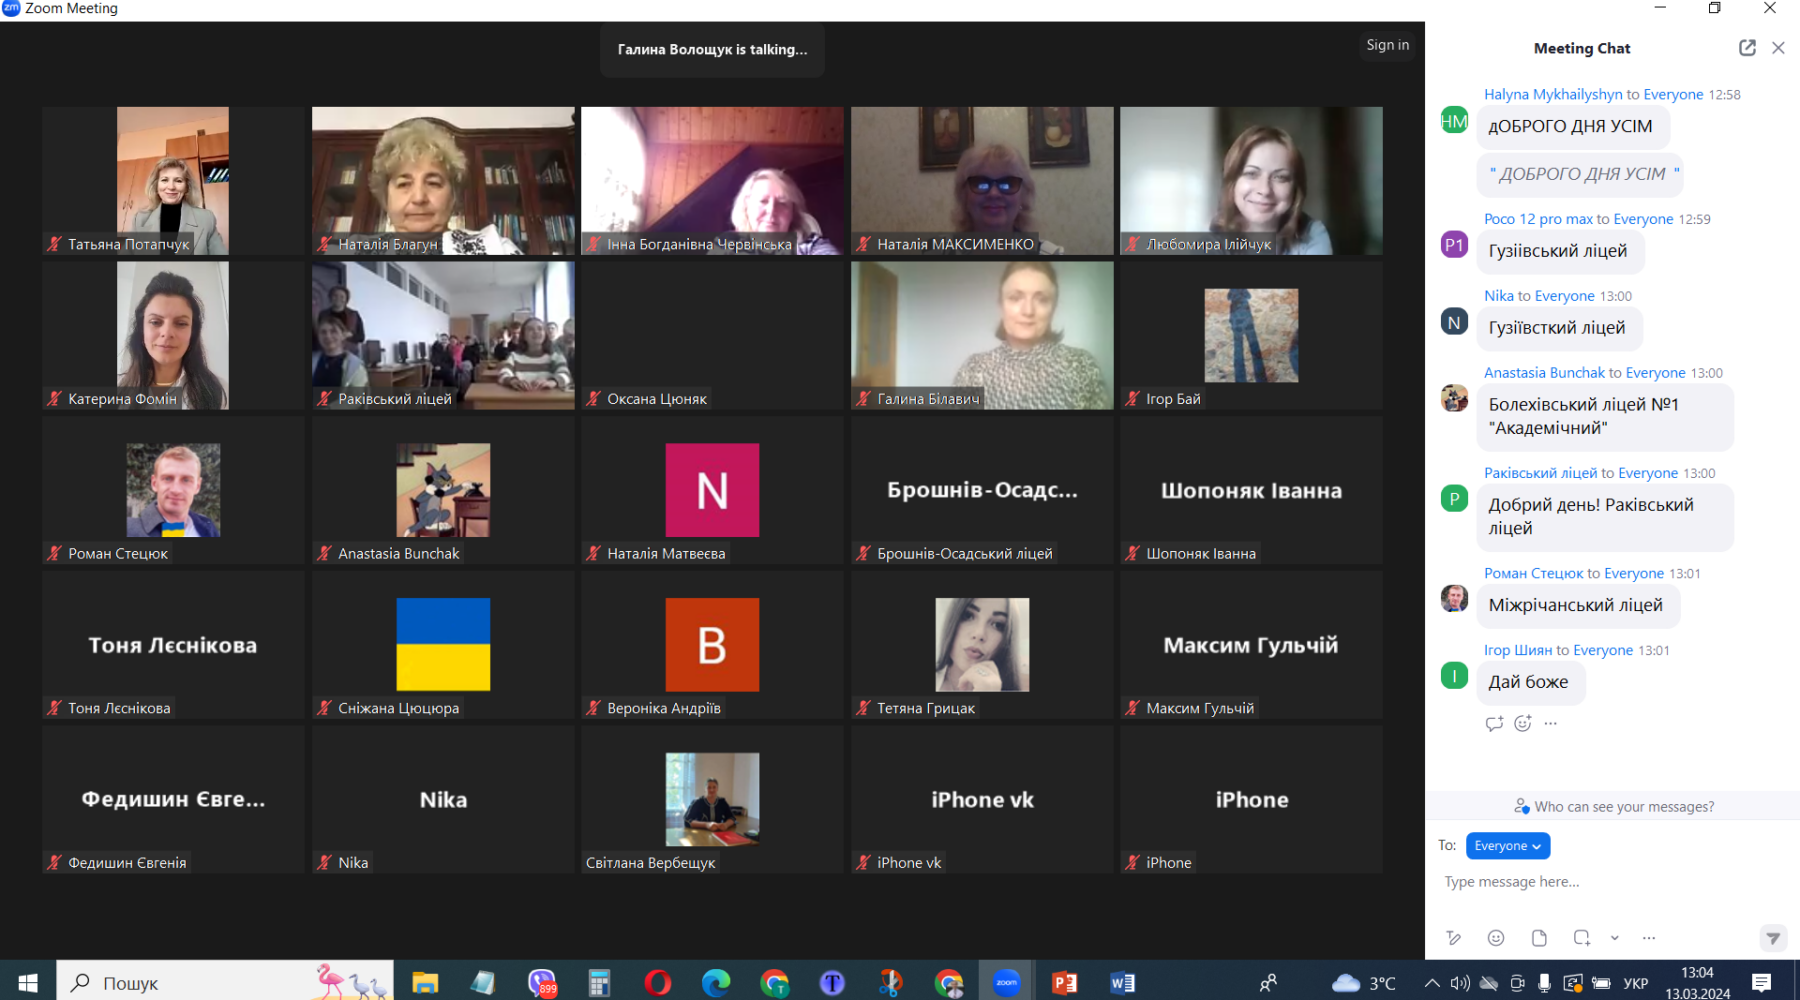The image size is (1800, 1000).
Task: Open PowerPoint from the taskbar
Action: coord(1065,983)
